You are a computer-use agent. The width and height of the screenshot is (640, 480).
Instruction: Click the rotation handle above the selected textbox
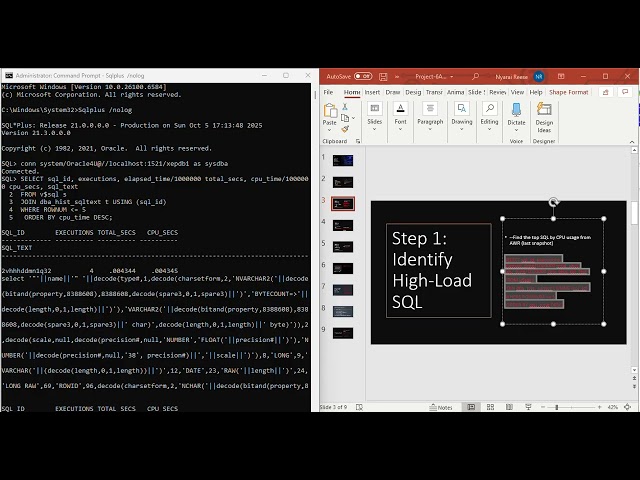[553, 202]
